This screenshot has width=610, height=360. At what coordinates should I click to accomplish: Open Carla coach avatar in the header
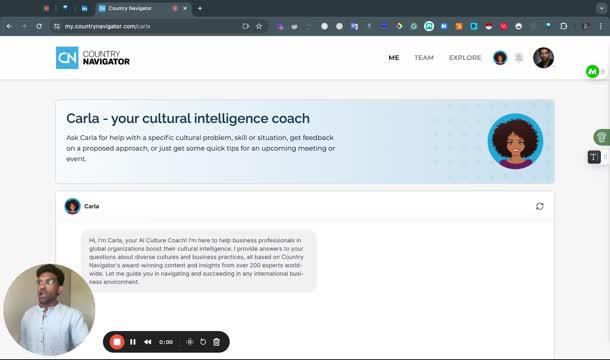click(x=500, y=58)
